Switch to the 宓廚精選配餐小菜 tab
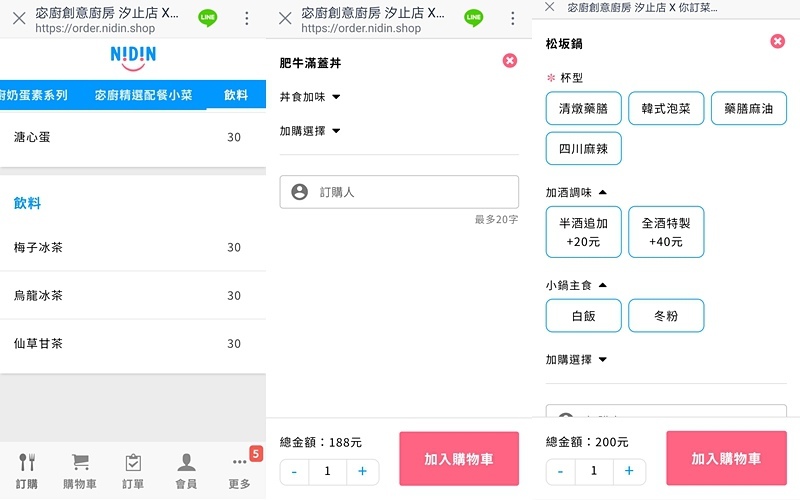 pyautogui.click(x=142, y=95)
